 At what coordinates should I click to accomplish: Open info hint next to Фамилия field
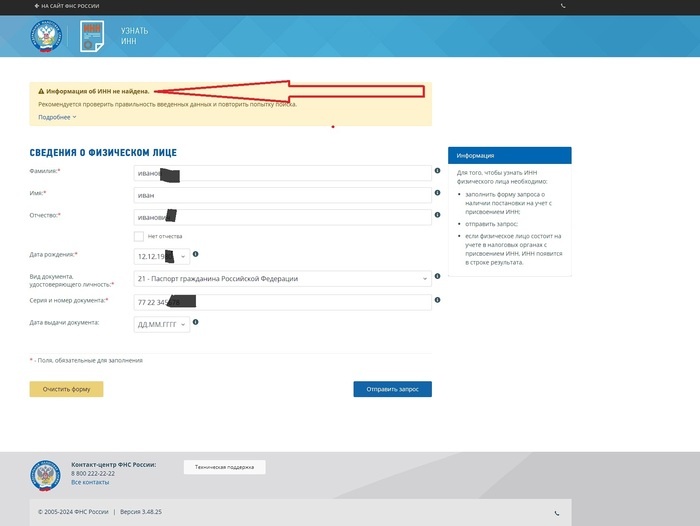pos(438,171)
